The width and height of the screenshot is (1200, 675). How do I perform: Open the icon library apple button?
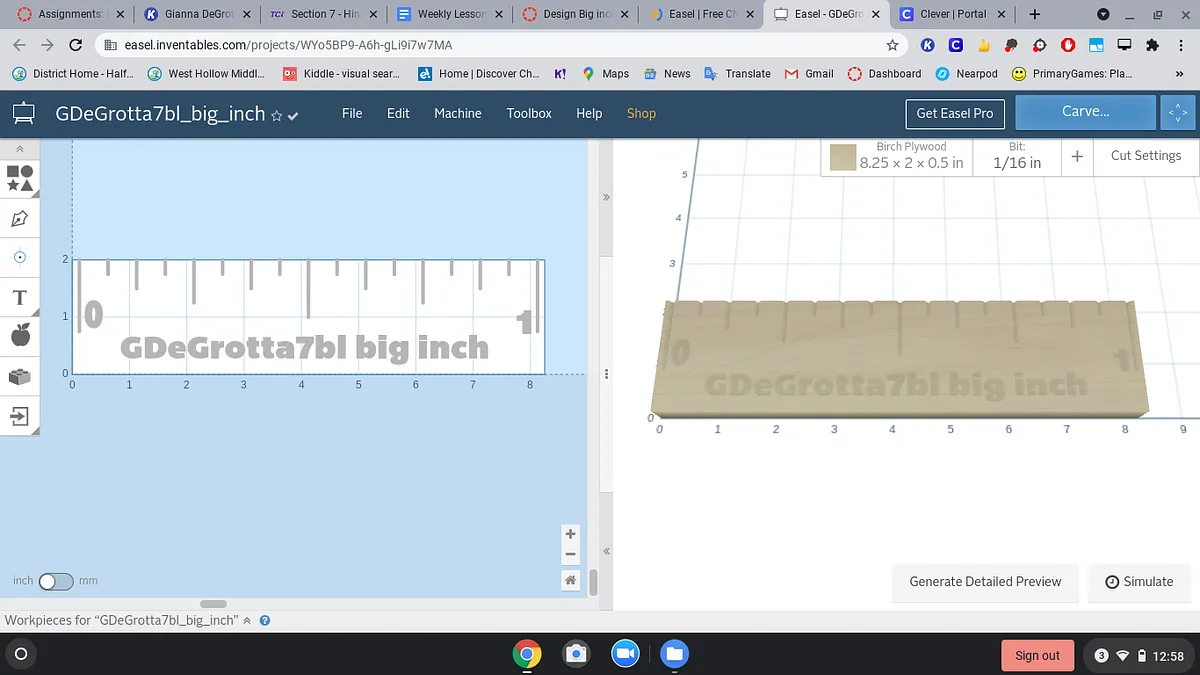pyautogui.click(x=20, y=336)
